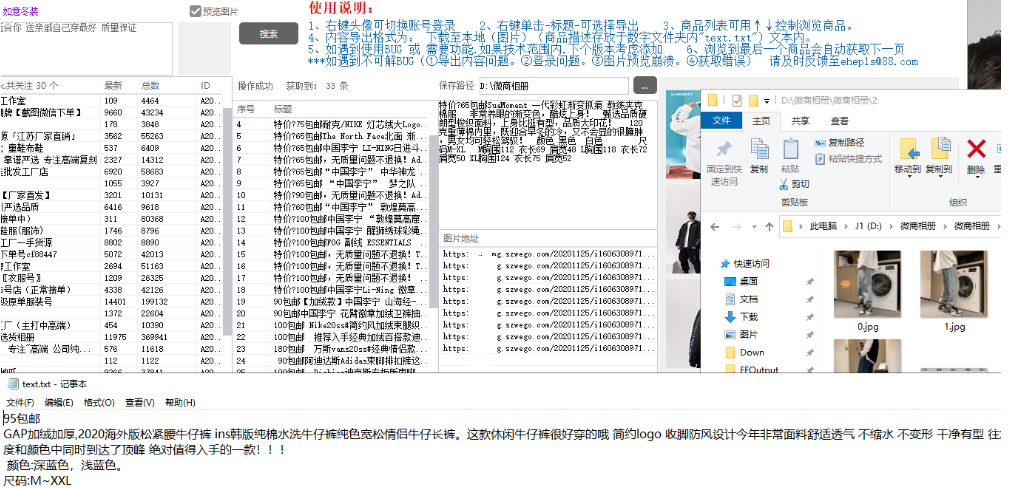
Task: Open the recent locations dropdown chevron in Explorer
Action: [753, 227]
